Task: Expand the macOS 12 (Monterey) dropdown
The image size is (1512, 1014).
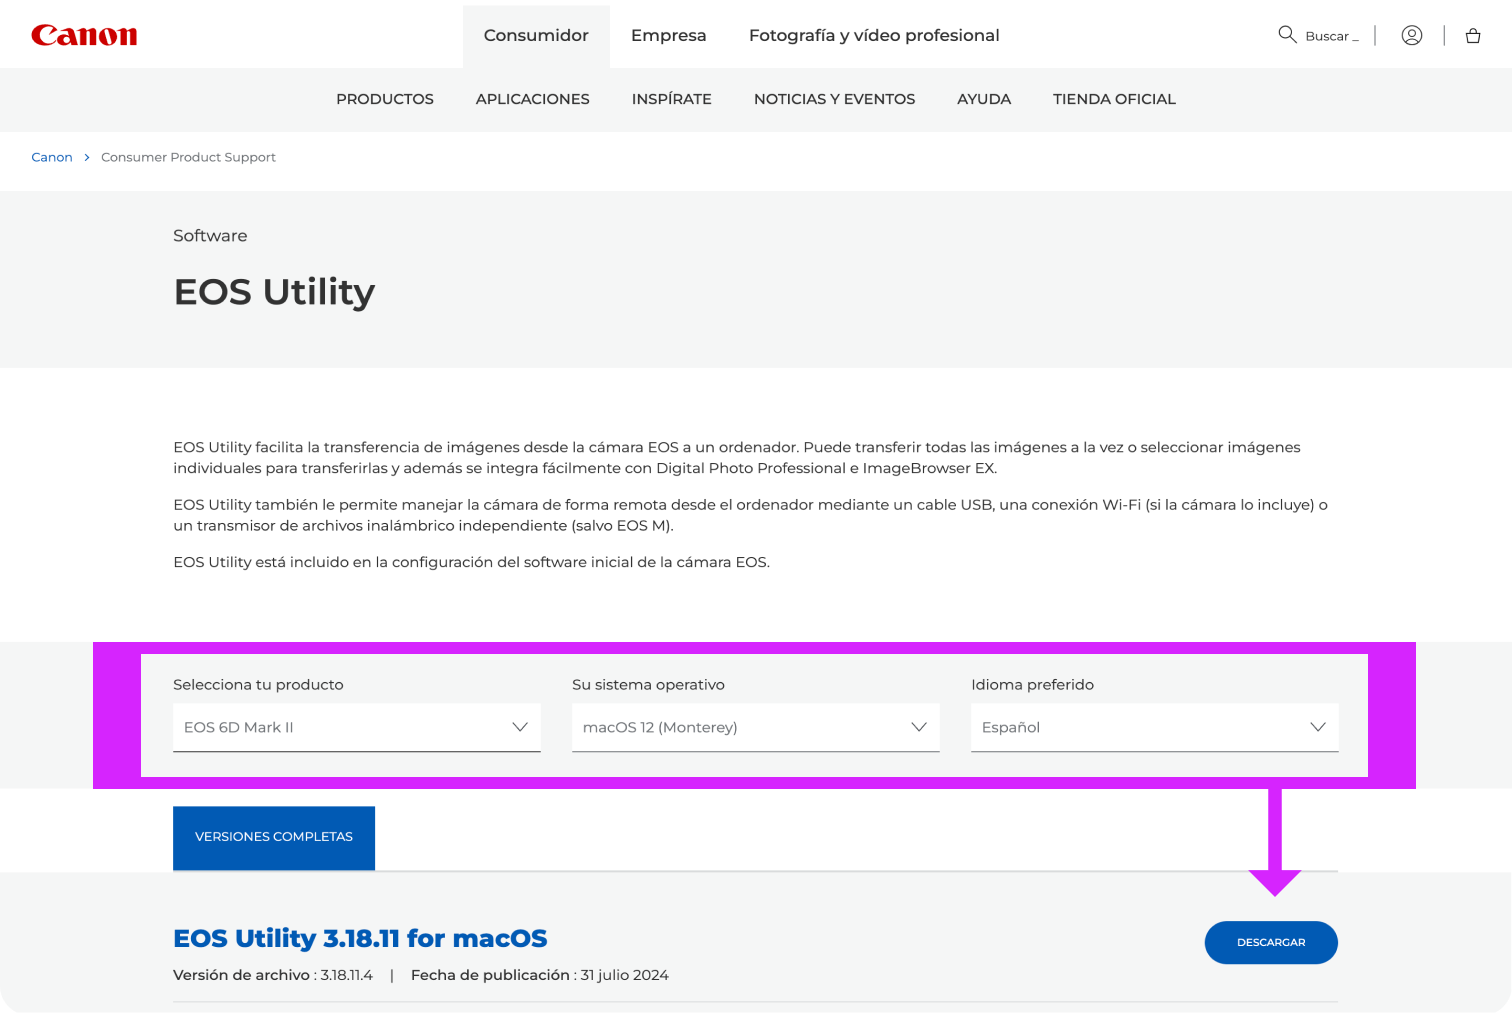Action: click(x=755, y=727)
